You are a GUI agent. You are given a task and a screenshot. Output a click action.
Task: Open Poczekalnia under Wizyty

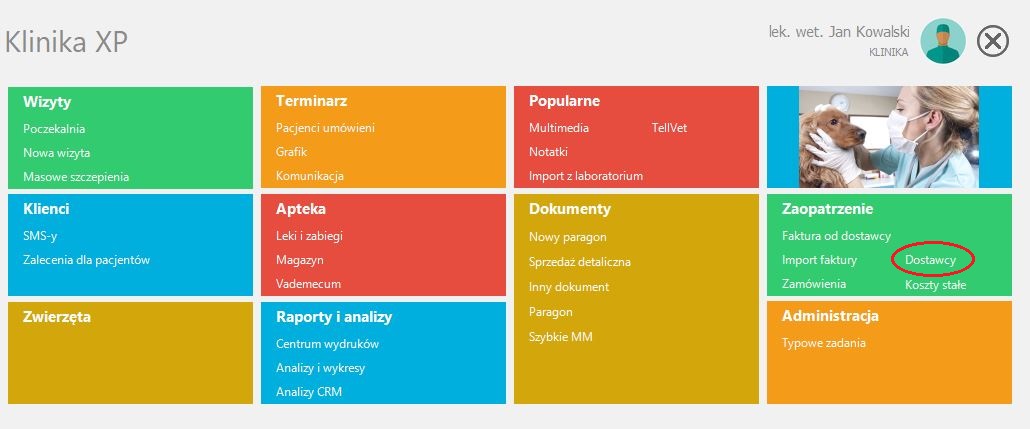54,129
